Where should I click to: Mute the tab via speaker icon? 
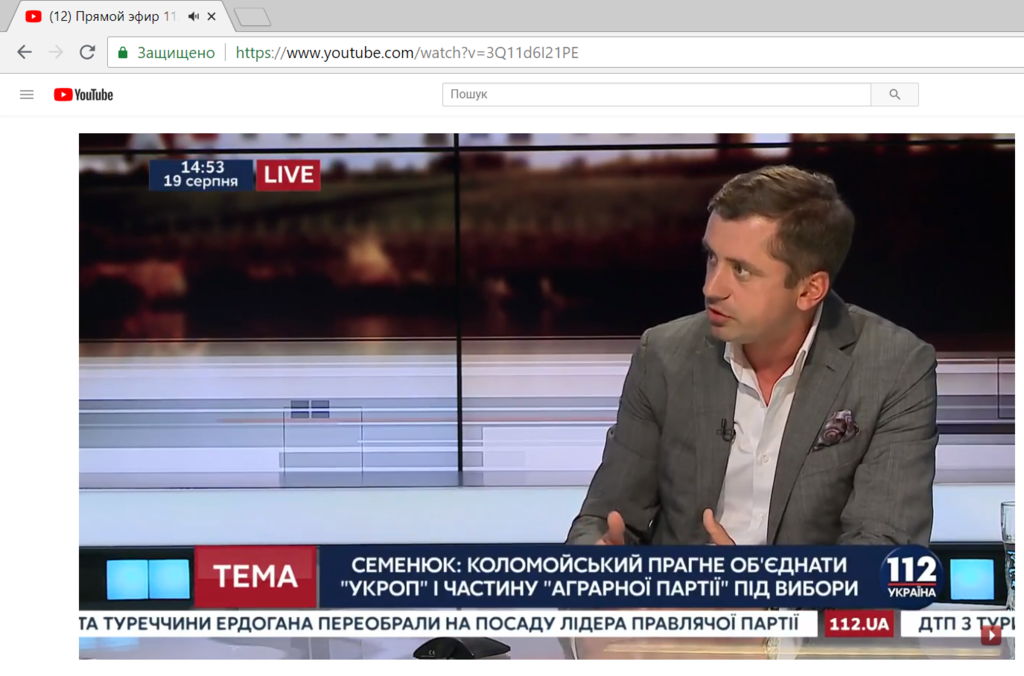(194, 17)
